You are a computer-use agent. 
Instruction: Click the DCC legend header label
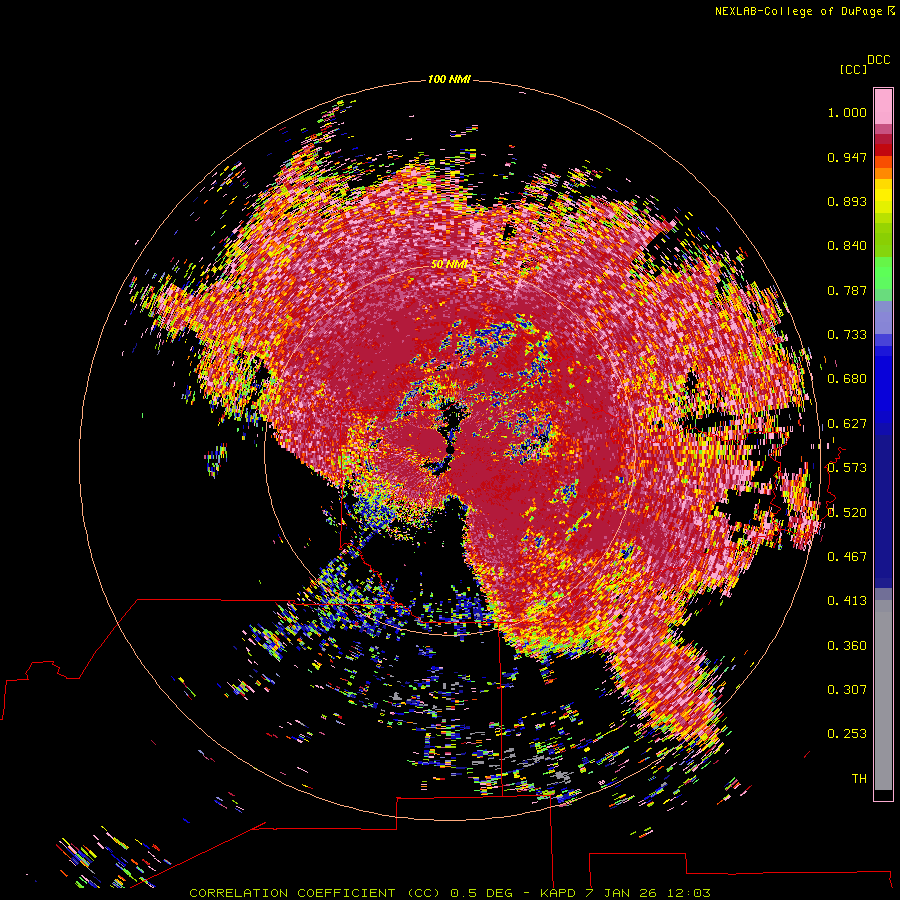click(x=879, y=60)
